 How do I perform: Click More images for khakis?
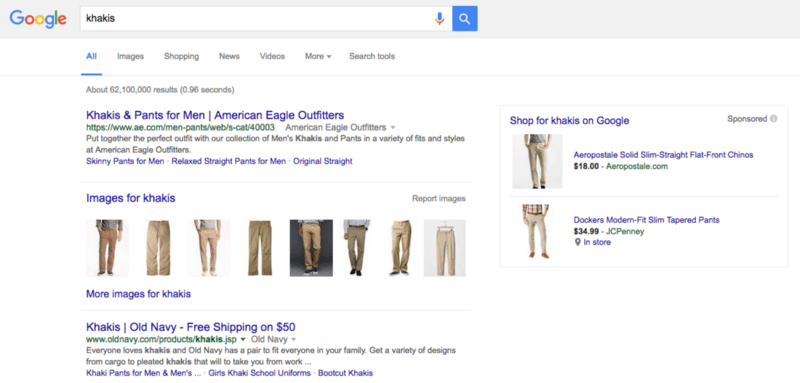138,294
